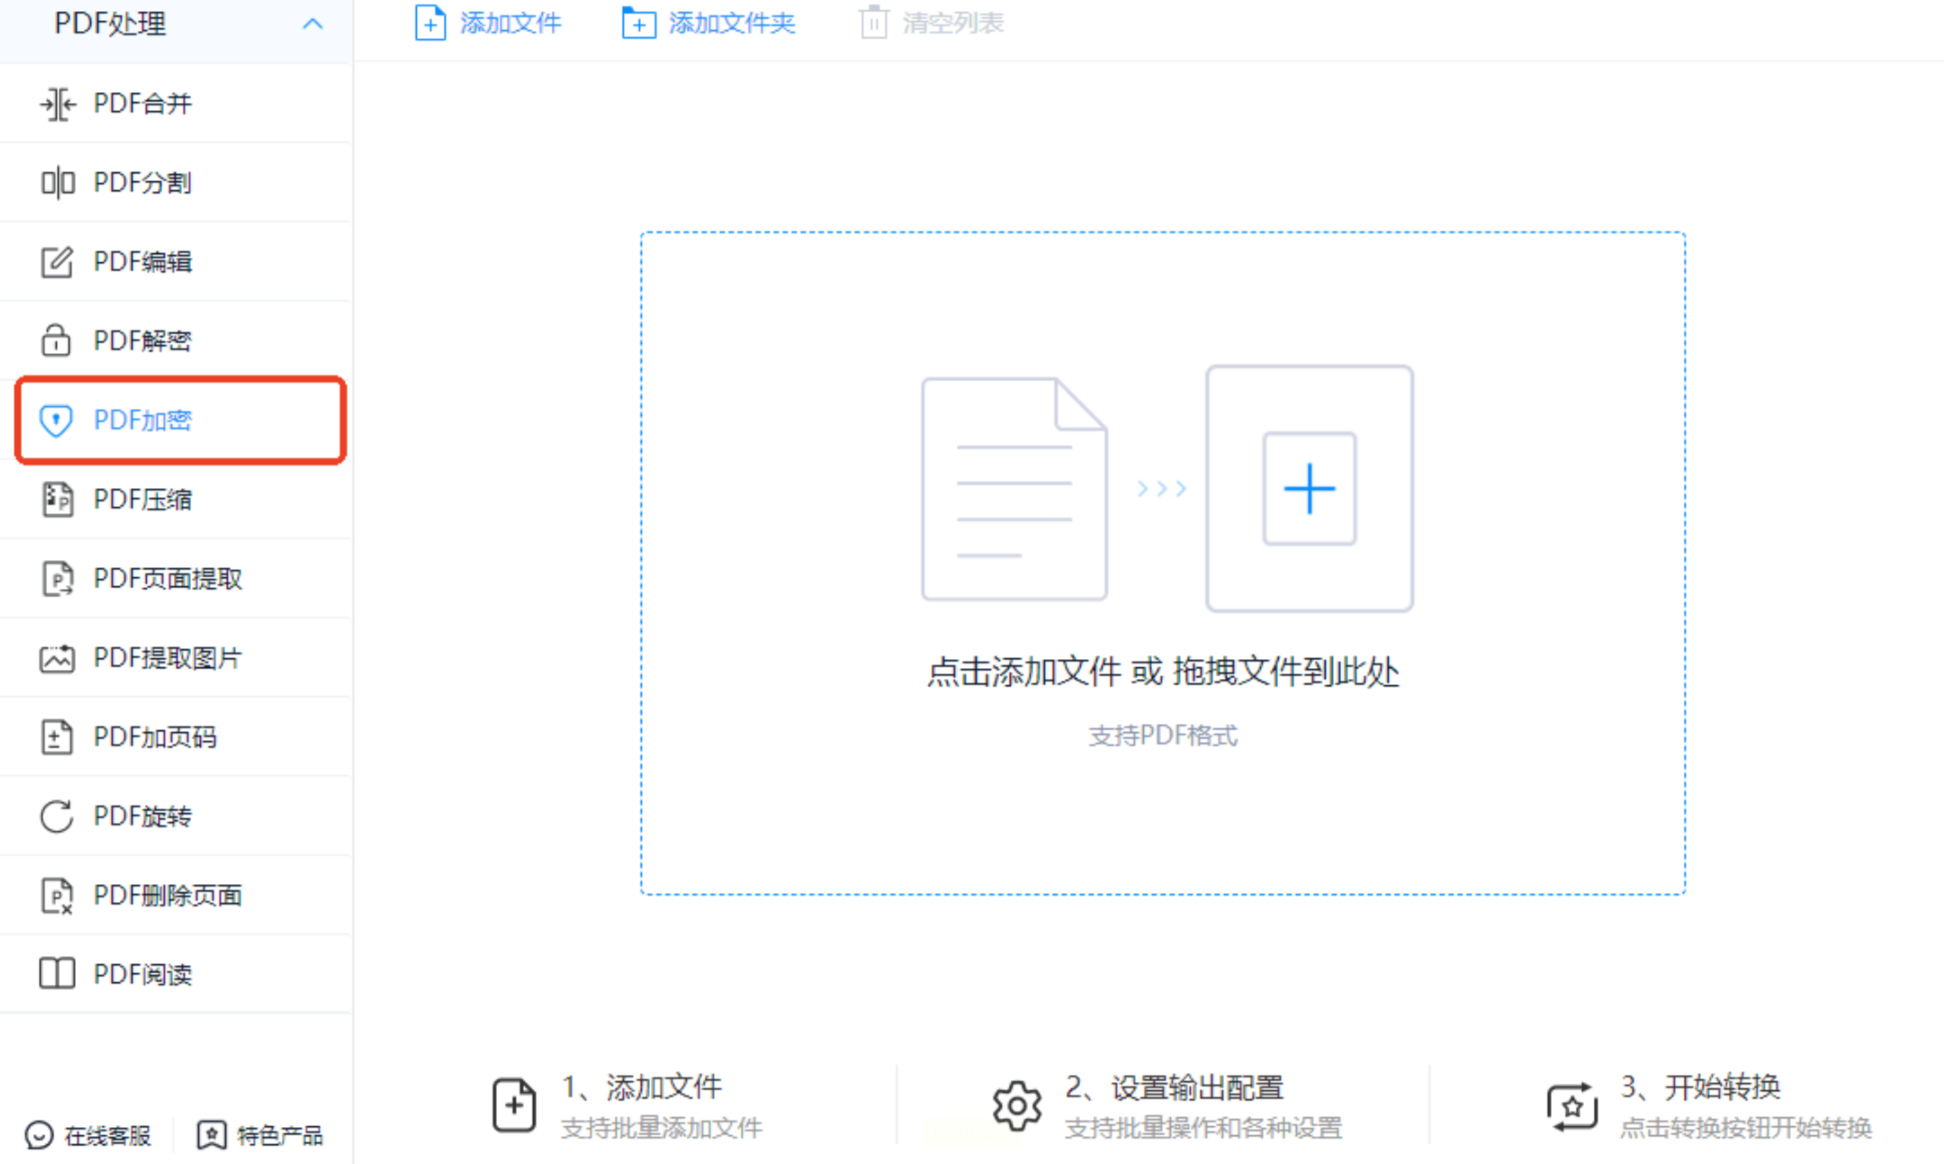Select the PDF加页码 menu item

point(155,737)
